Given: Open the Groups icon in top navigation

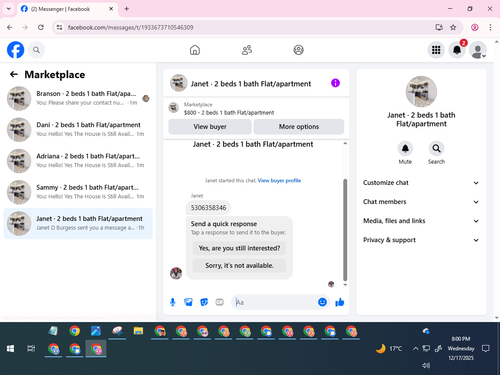Looking at the screenshot, I should click(x=298, y=50).
